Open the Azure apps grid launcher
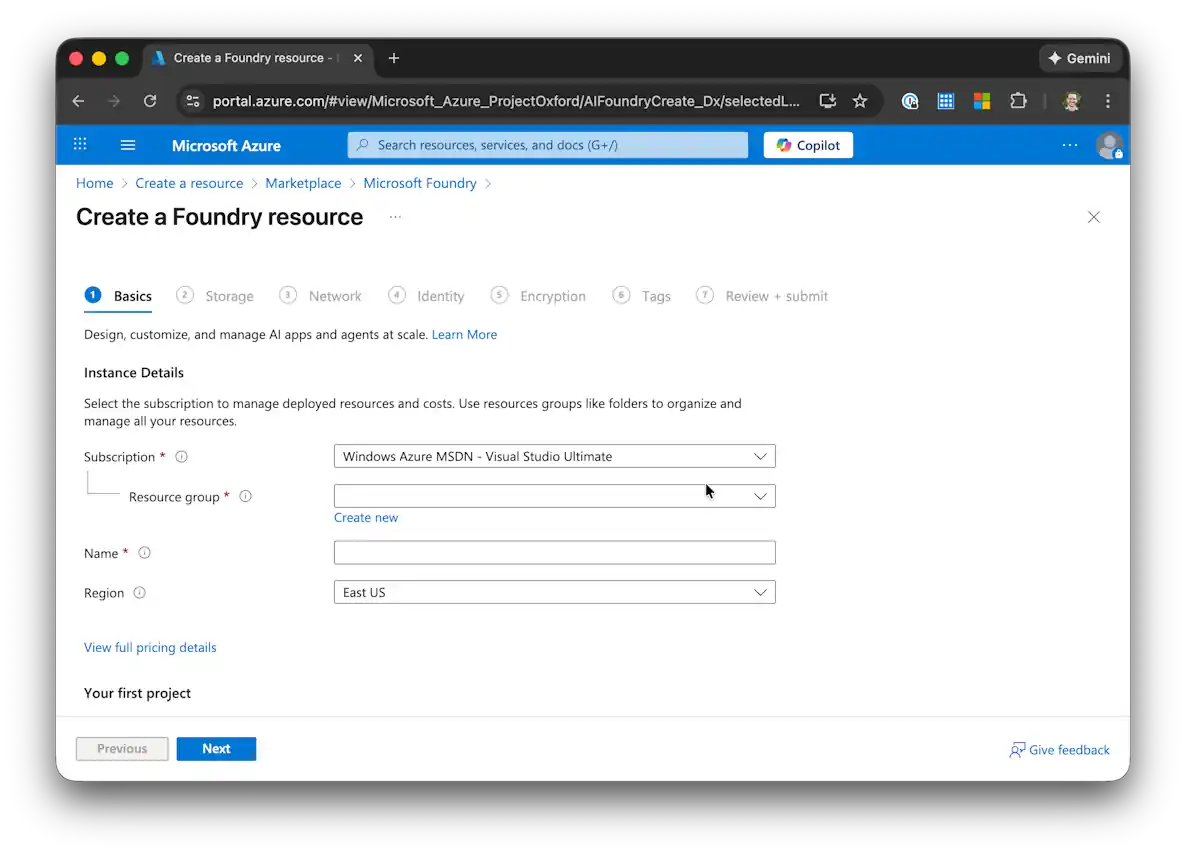1186x855 pixels. tap(80, 145)
